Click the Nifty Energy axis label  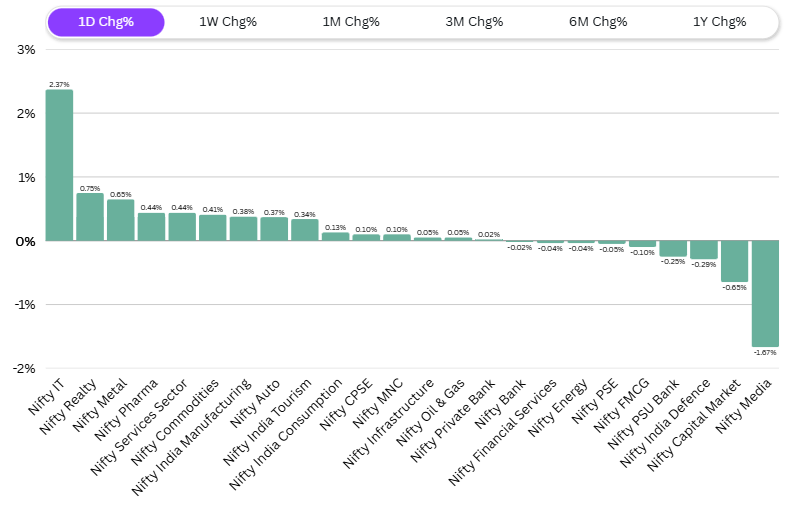[x=558, y=408]
